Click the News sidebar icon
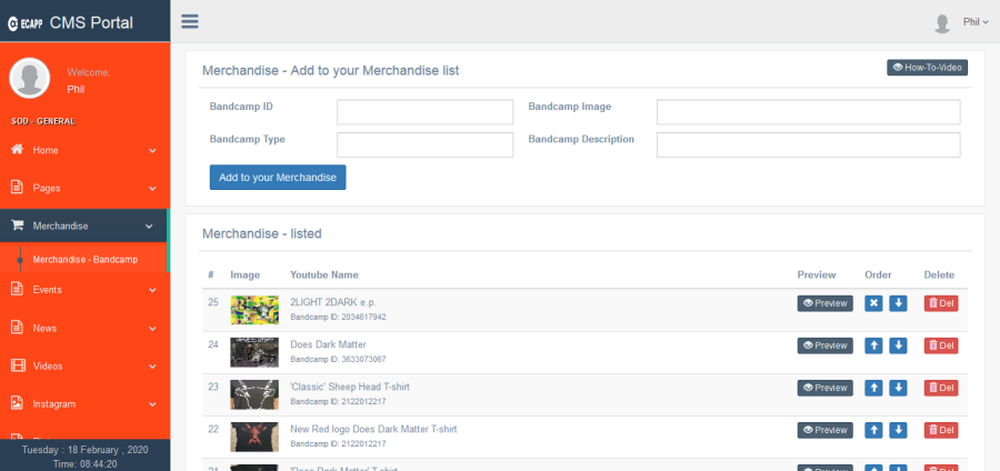 coord(18,328)
